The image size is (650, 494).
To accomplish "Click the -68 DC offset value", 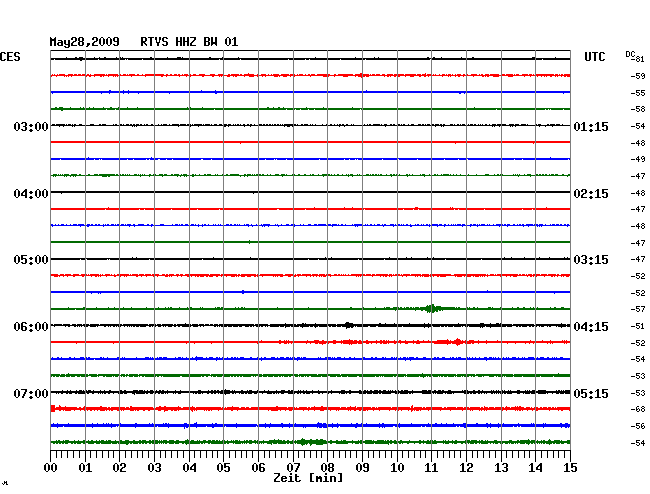I will (637, 409).
